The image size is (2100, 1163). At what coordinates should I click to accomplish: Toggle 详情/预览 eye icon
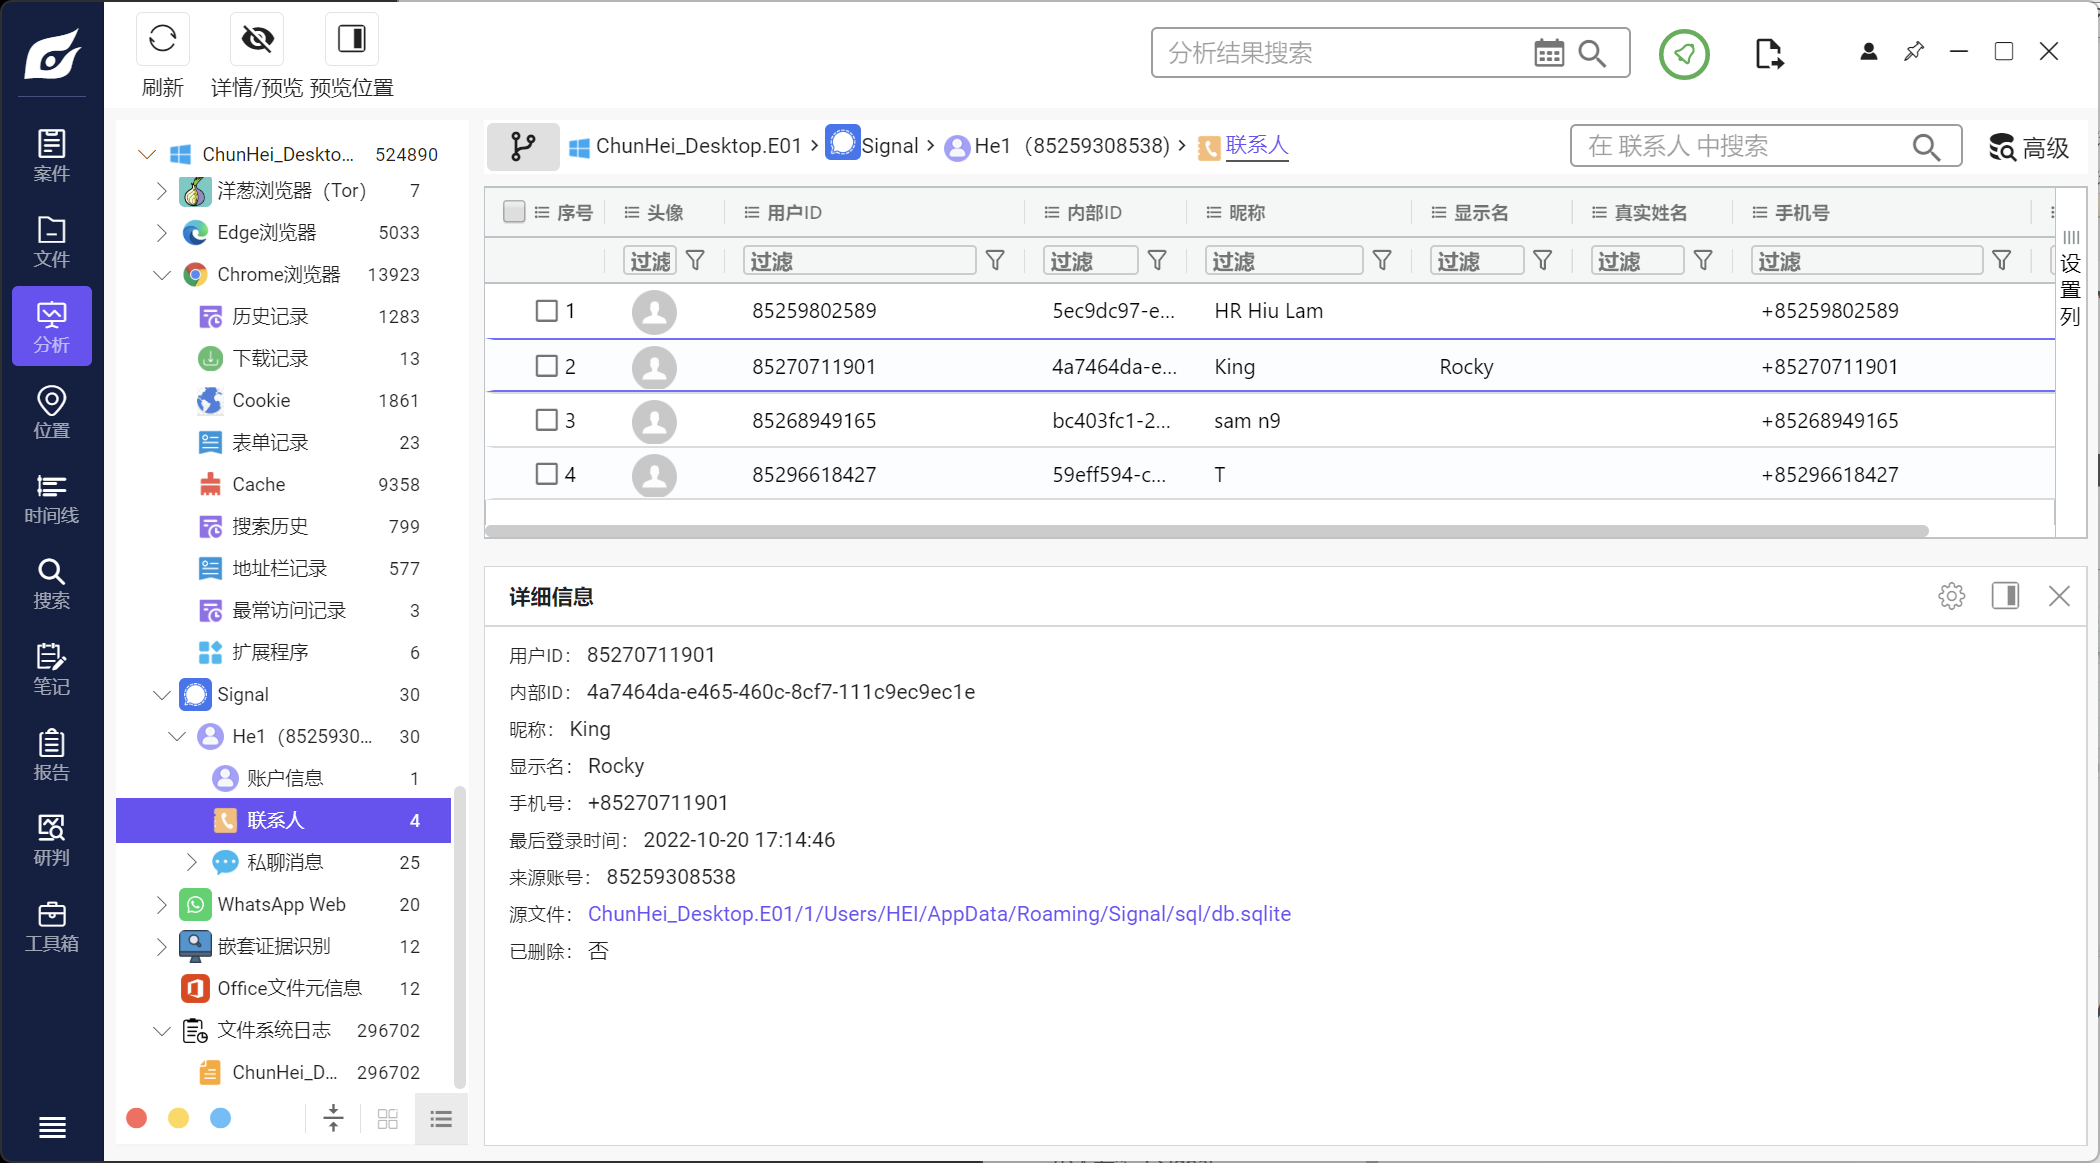[257, 39]
